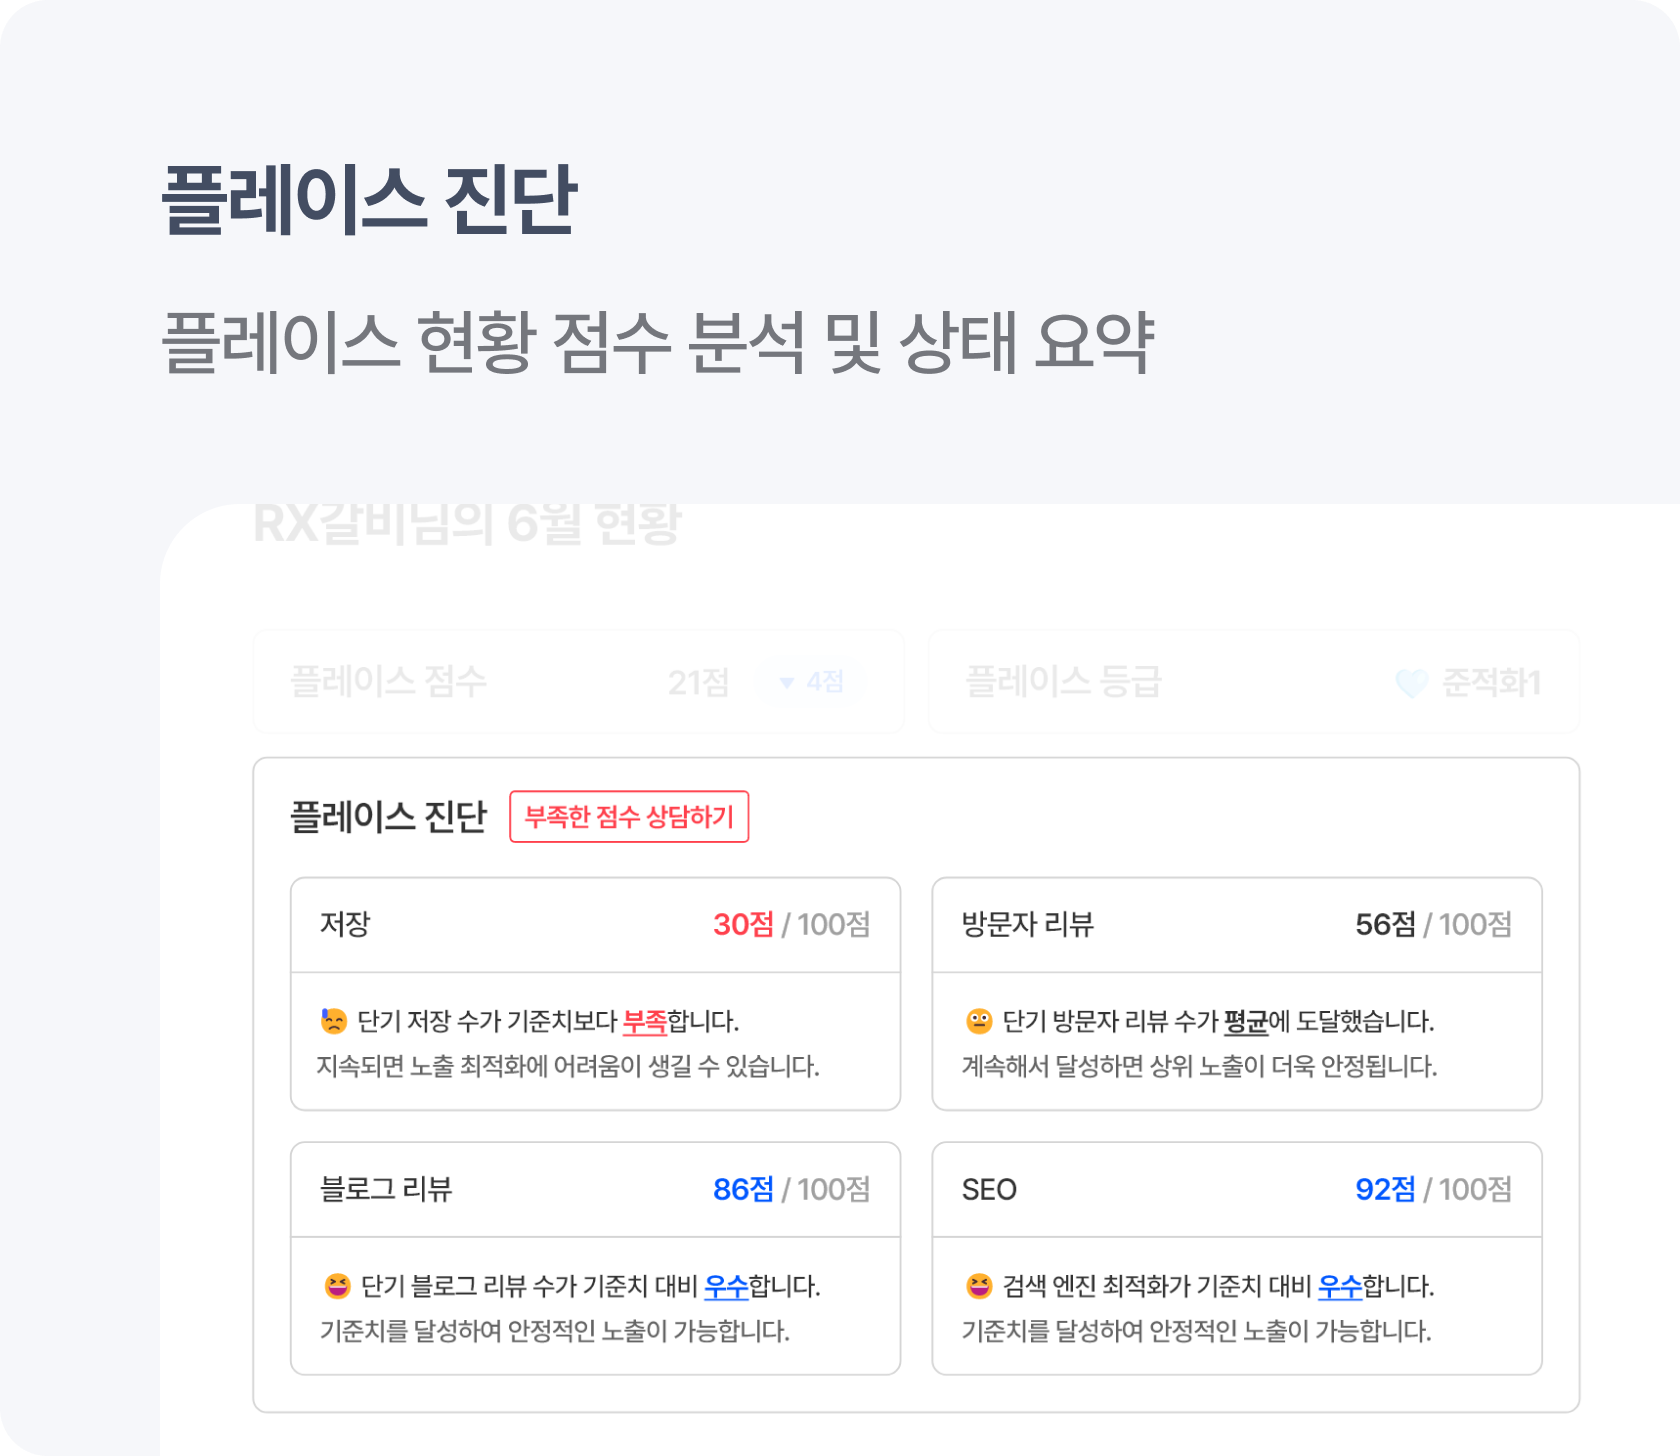
Task: Click the laughing emoji in SEO card
Action: 978,1286
